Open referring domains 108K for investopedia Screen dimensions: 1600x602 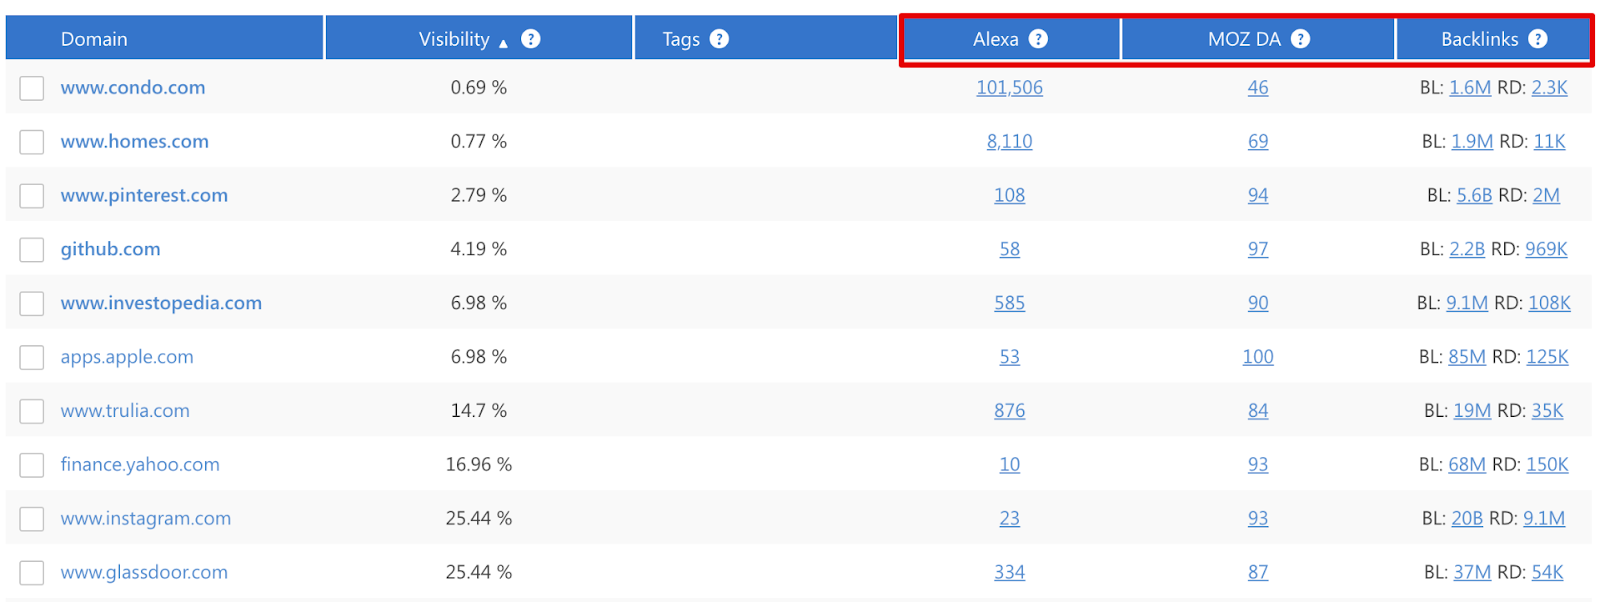(x=1550, y=303)
